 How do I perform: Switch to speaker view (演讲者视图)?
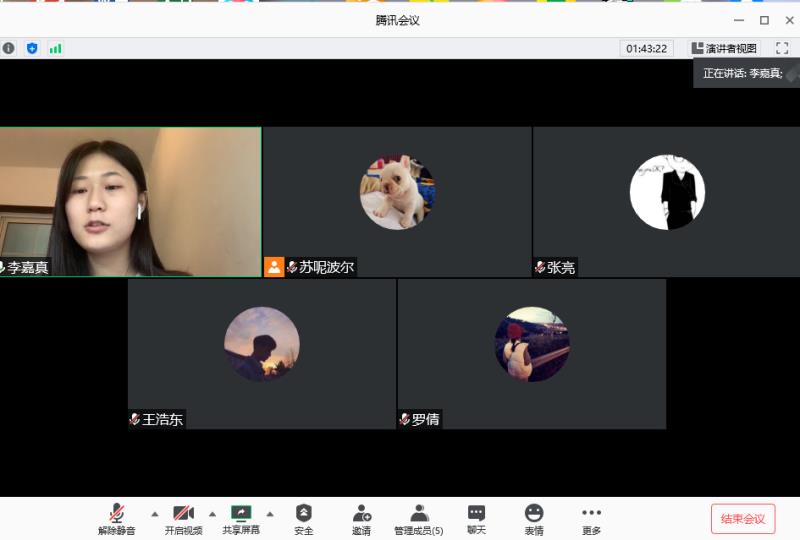[724, 48]
